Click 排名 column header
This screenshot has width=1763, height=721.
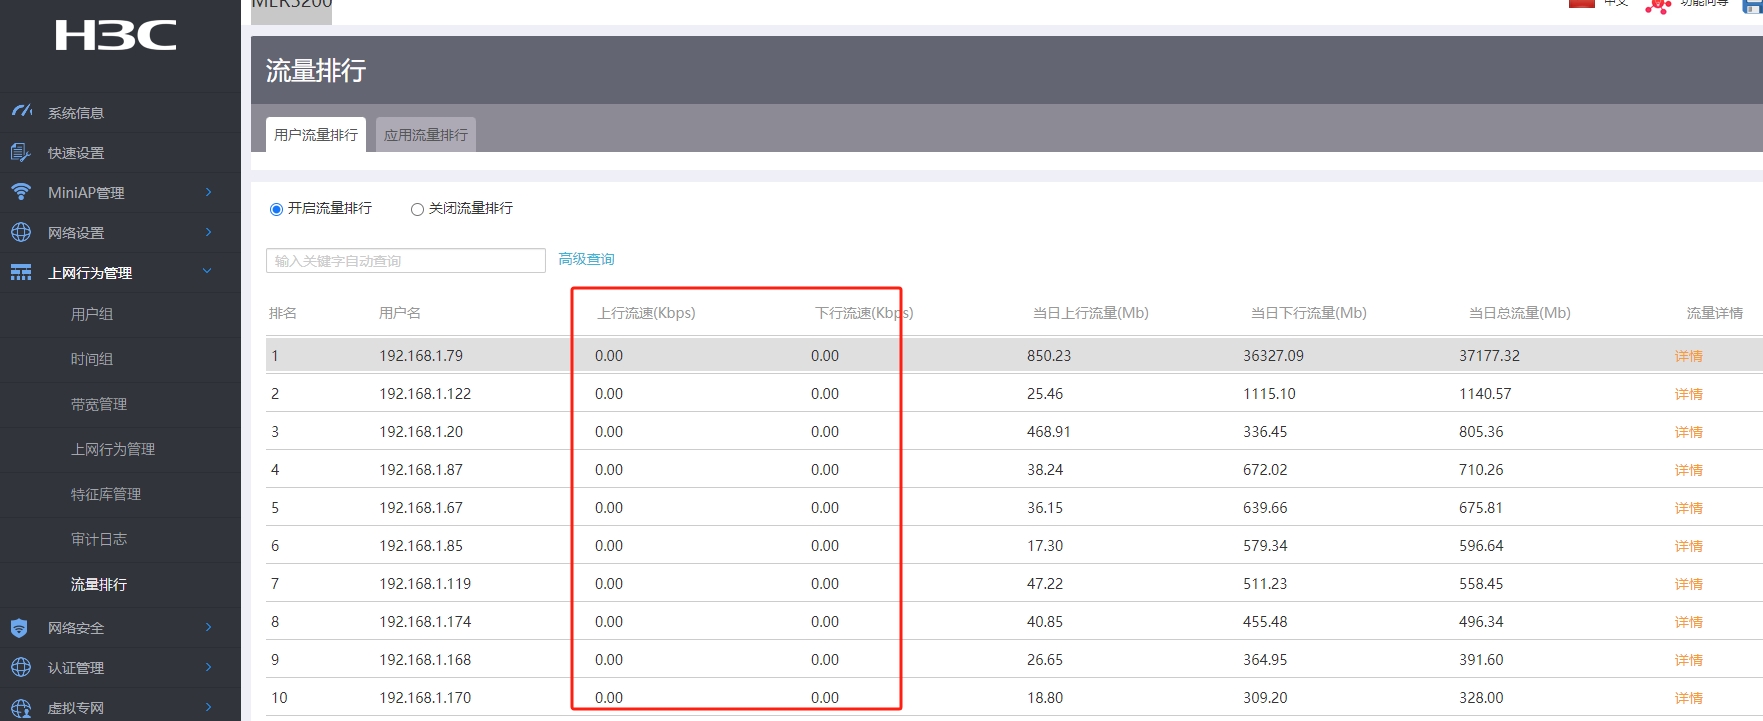[283, 313]
